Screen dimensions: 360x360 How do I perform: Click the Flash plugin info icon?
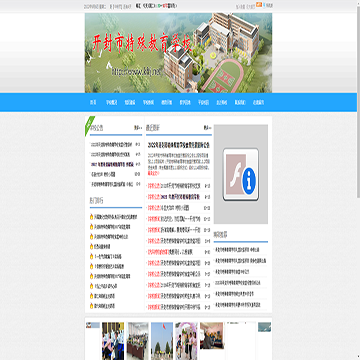click(x=241, y=174)
